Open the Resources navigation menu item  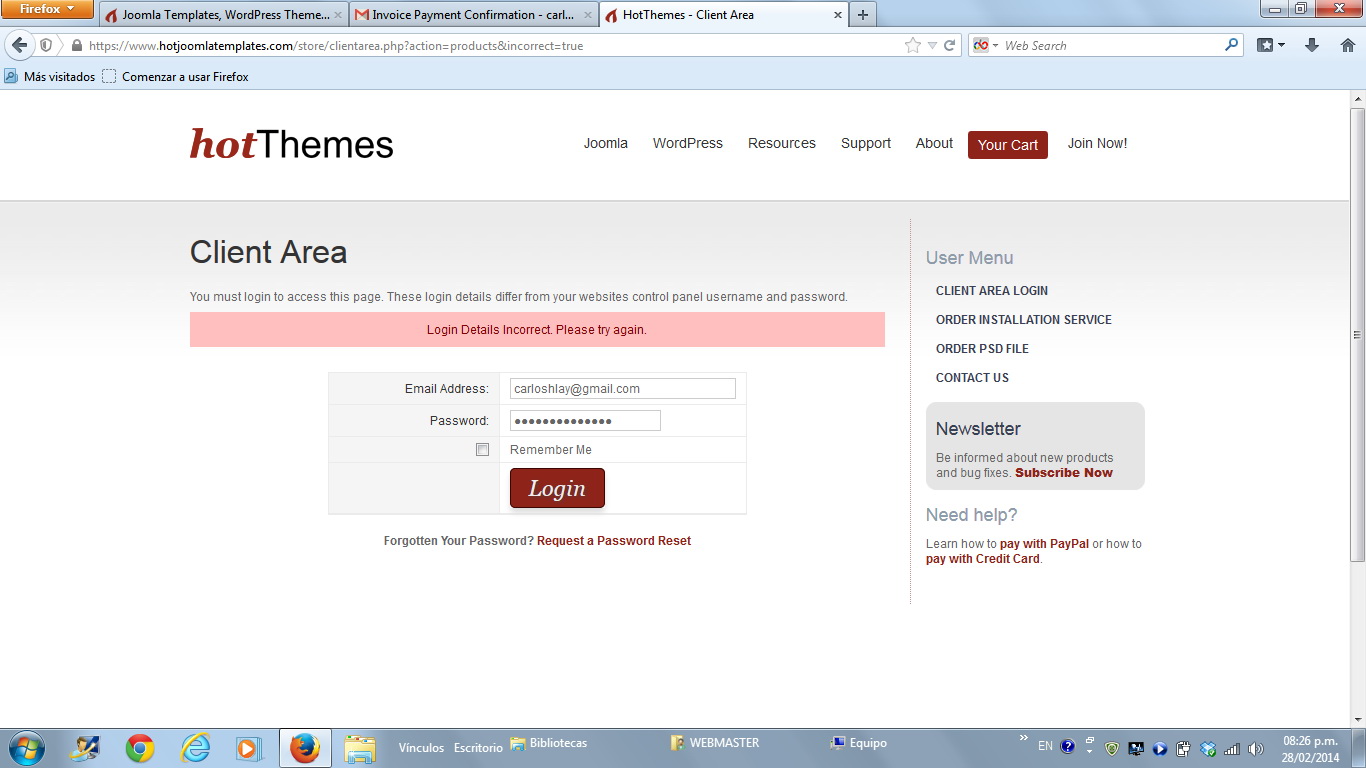pyautogui.click(x=782, y=143)
